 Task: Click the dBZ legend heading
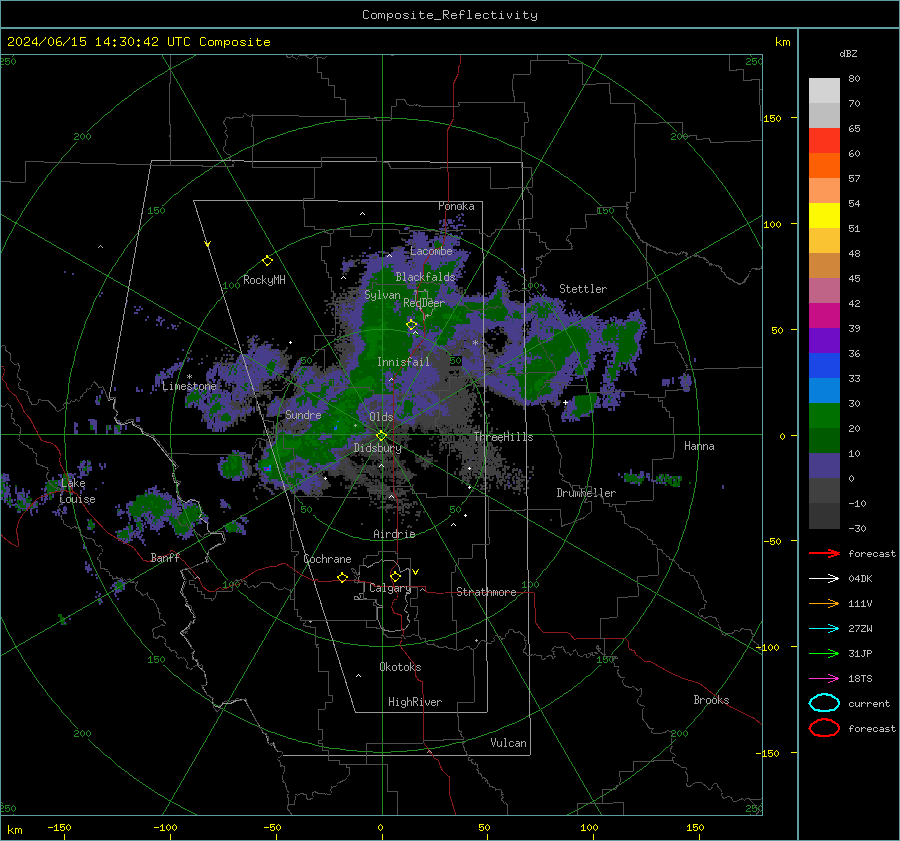848,53
